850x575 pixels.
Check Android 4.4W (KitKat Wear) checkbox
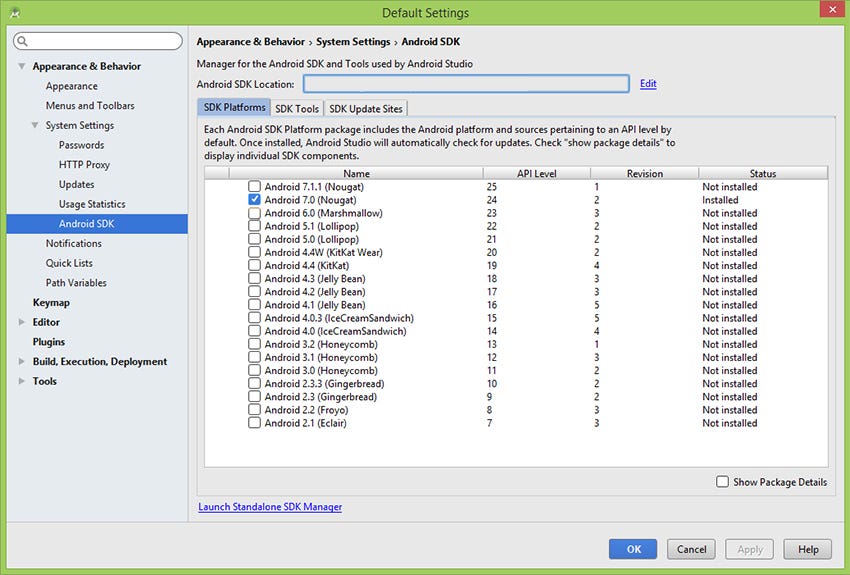click(254, 252)
